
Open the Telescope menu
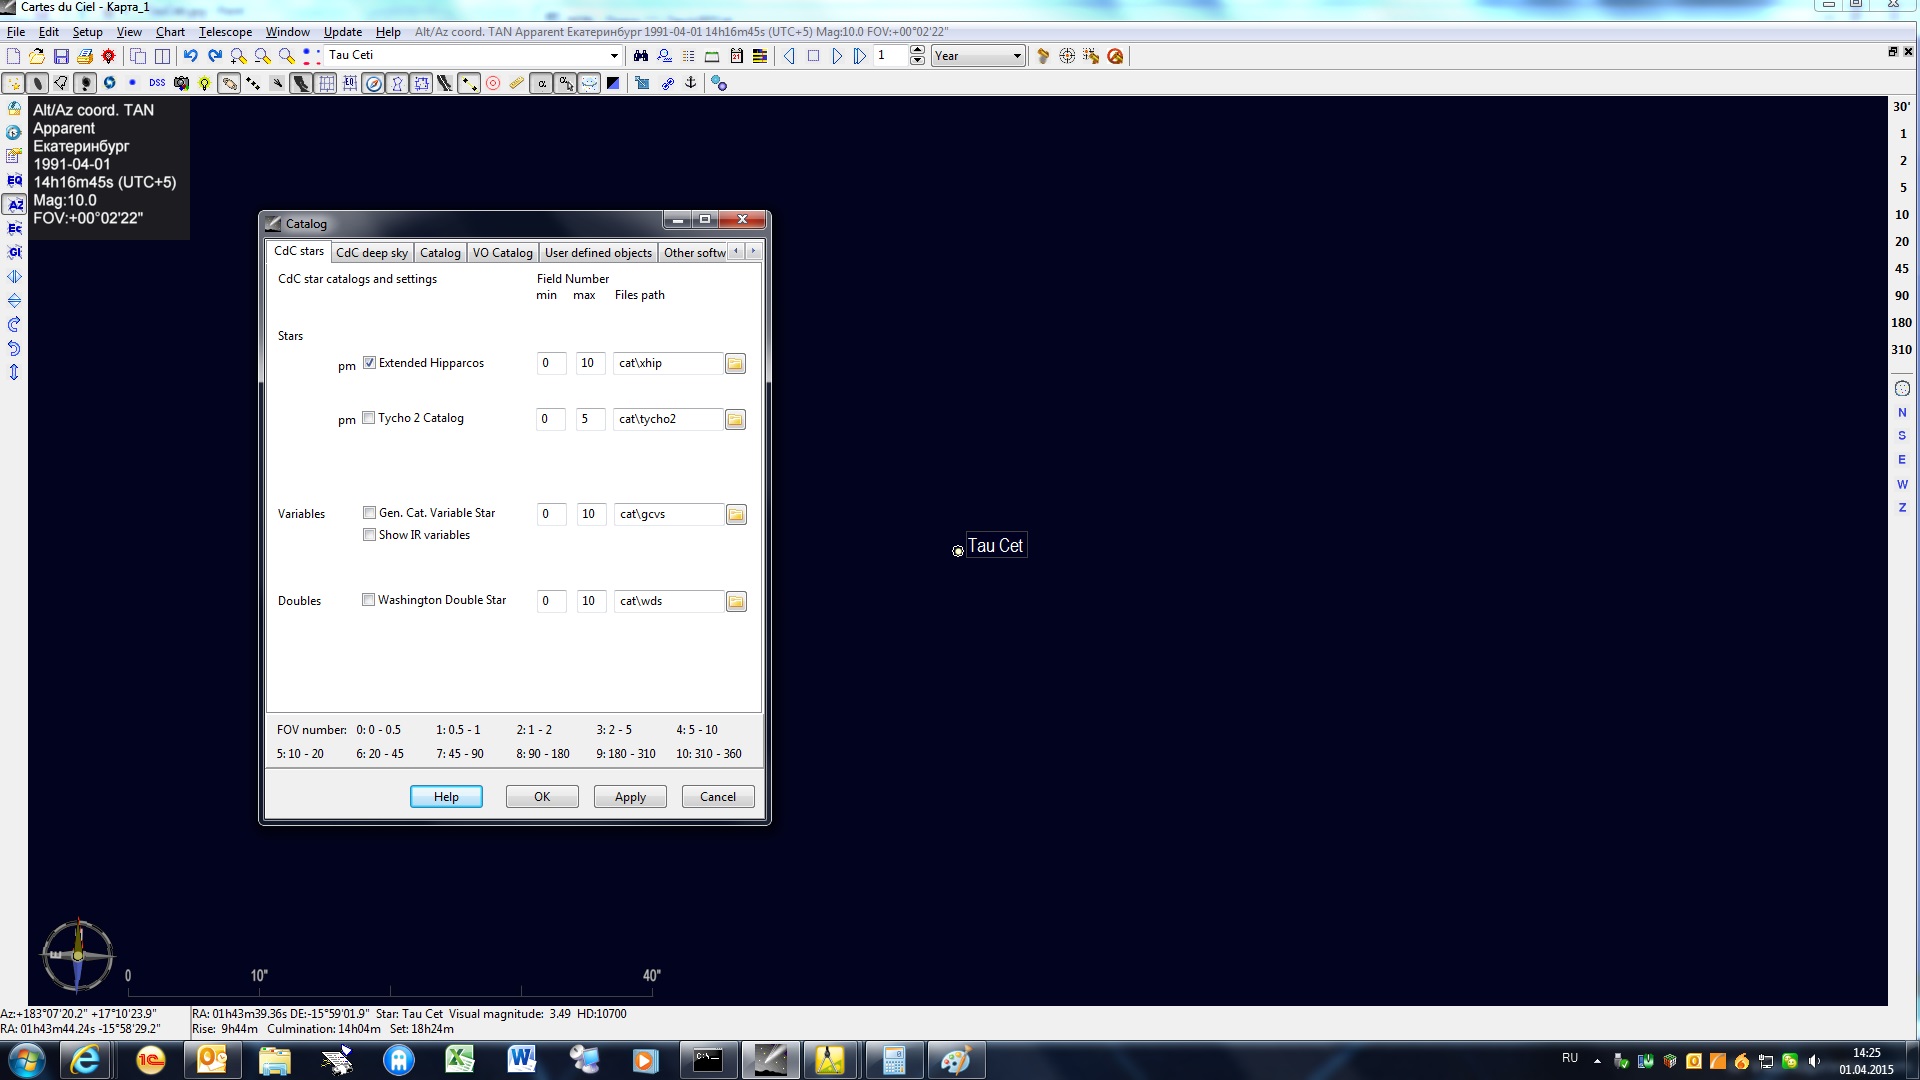tap(225, 32)
